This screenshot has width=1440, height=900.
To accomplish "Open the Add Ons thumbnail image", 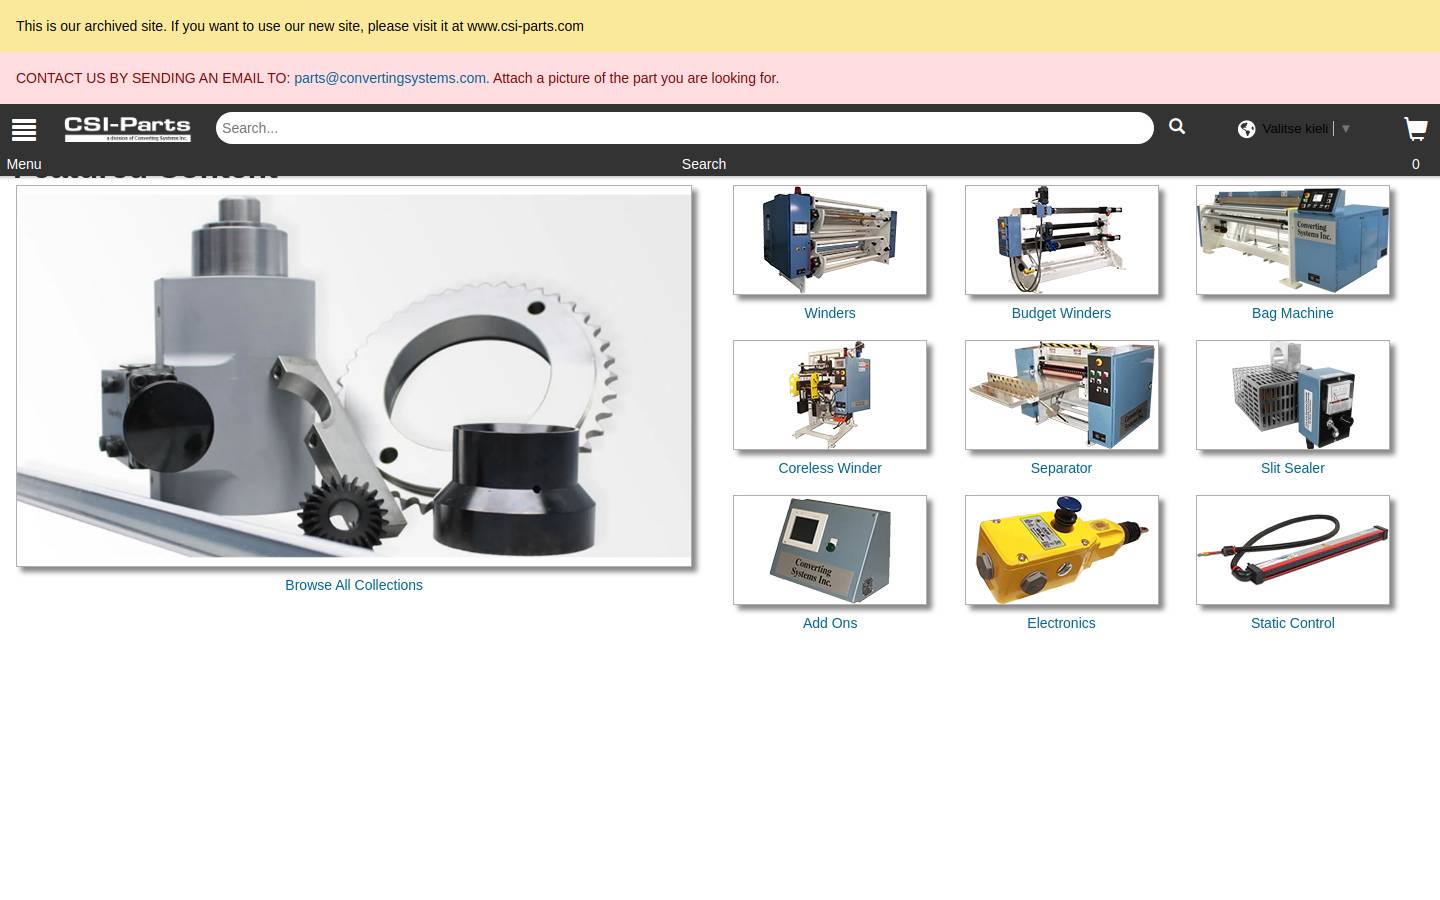I will [x=830, y=550].
